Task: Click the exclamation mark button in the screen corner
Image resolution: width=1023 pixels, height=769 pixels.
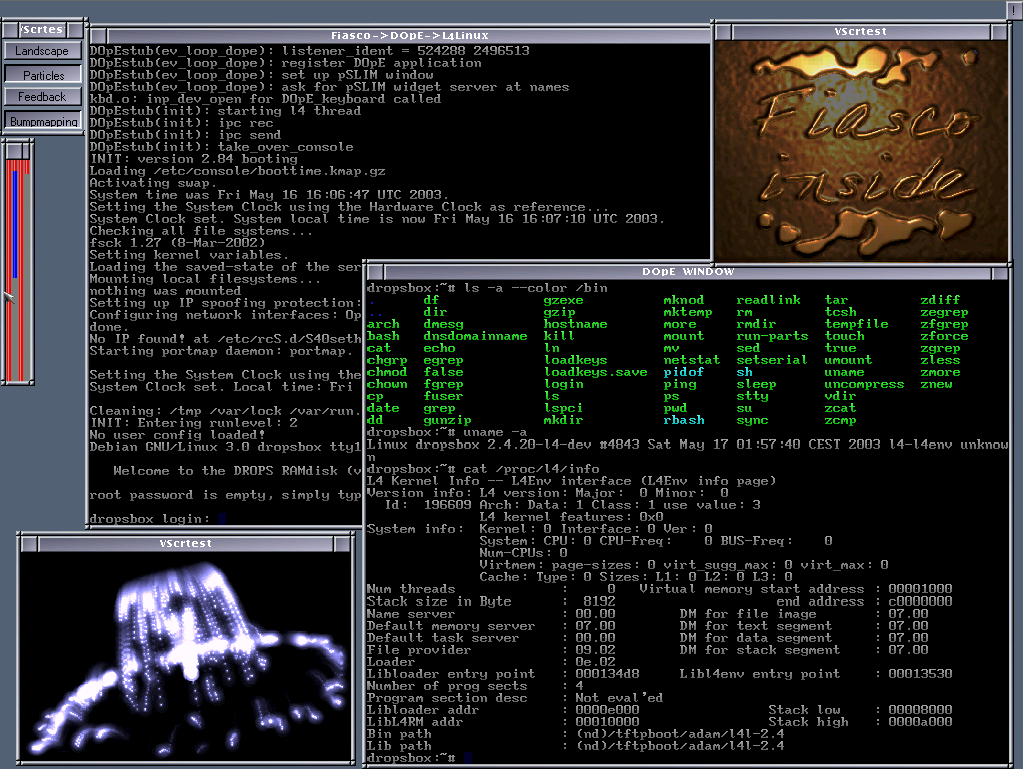Action: pyautogui.click(x=1013, y=10)
